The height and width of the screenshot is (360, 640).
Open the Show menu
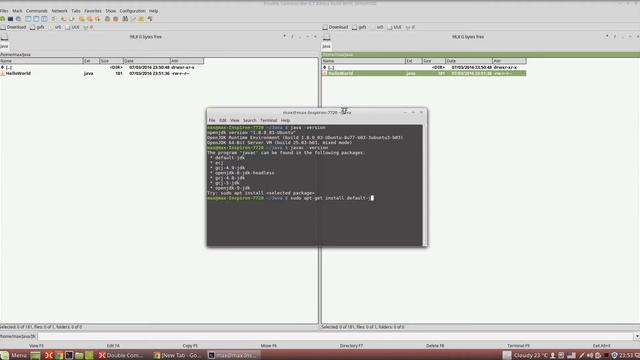(111, 11)
